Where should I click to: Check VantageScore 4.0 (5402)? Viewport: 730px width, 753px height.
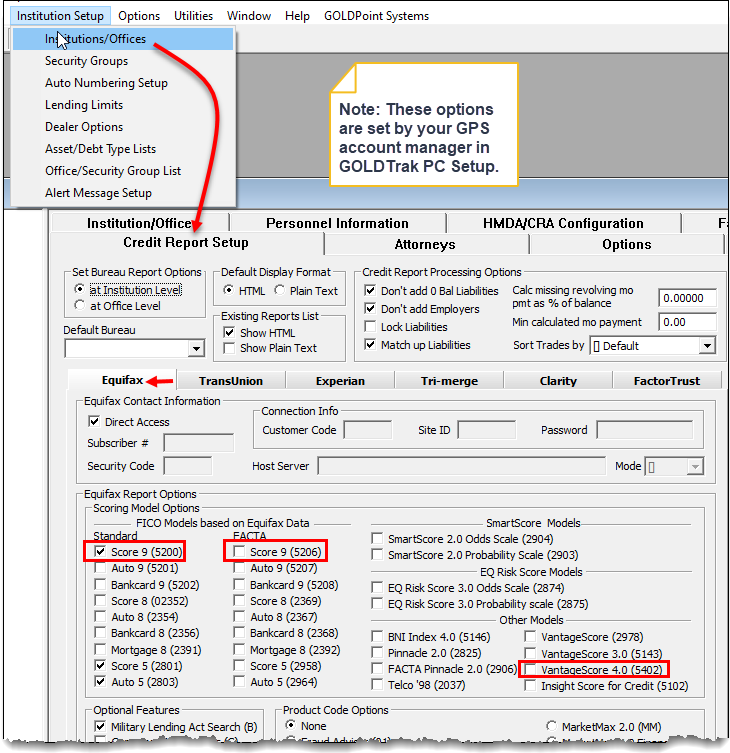(530, 669)
